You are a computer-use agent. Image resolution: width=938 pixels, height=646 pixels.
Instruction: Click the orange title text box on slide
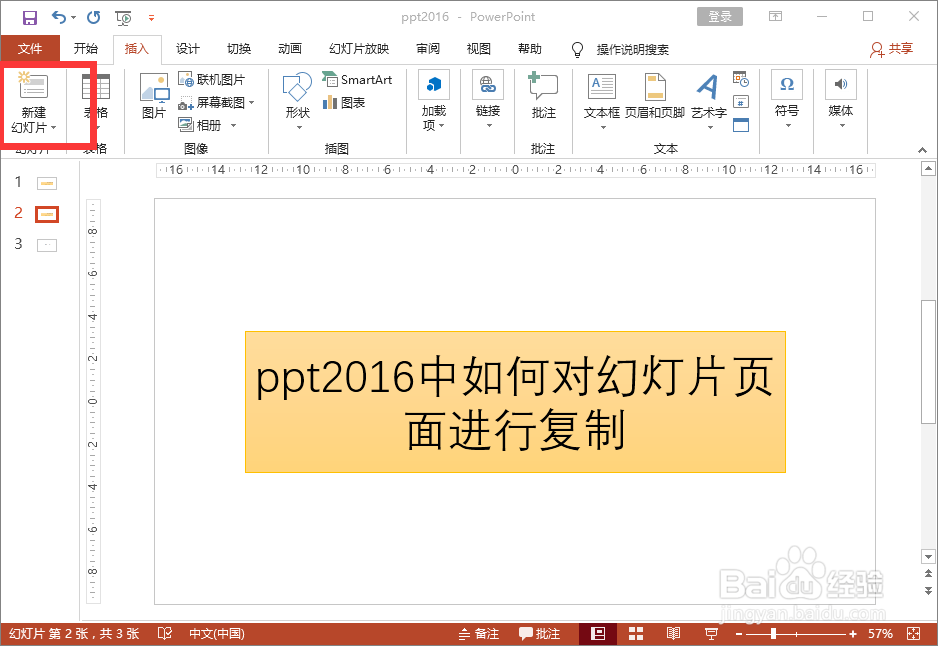pos(515,402)
